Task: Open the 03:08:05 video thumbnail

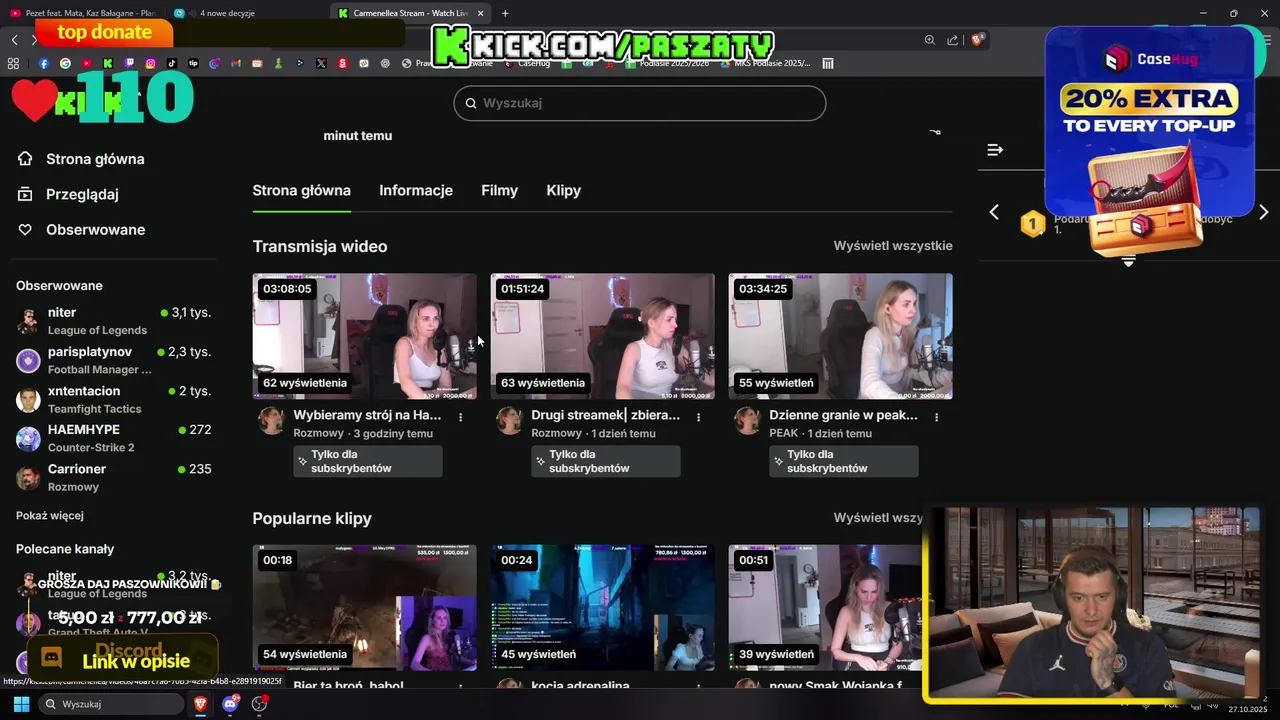Action: [364, 336]
